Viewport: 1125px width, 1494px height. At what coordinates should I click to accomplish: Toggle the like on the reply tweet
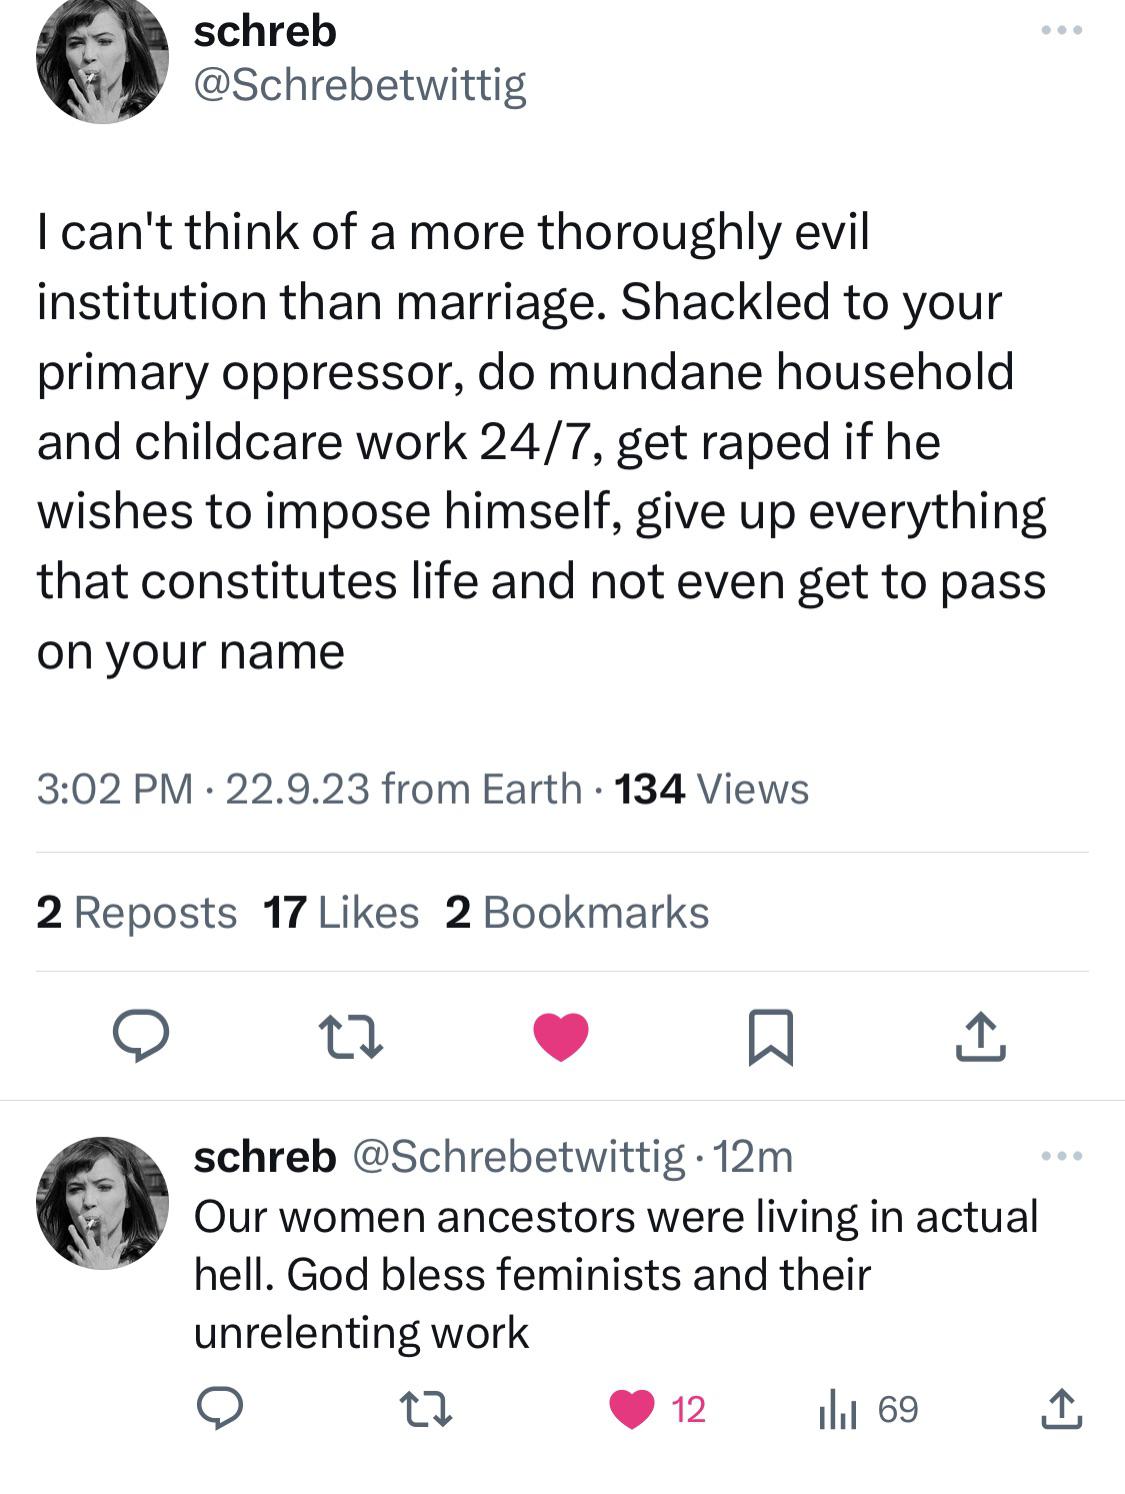point(632,1409)
